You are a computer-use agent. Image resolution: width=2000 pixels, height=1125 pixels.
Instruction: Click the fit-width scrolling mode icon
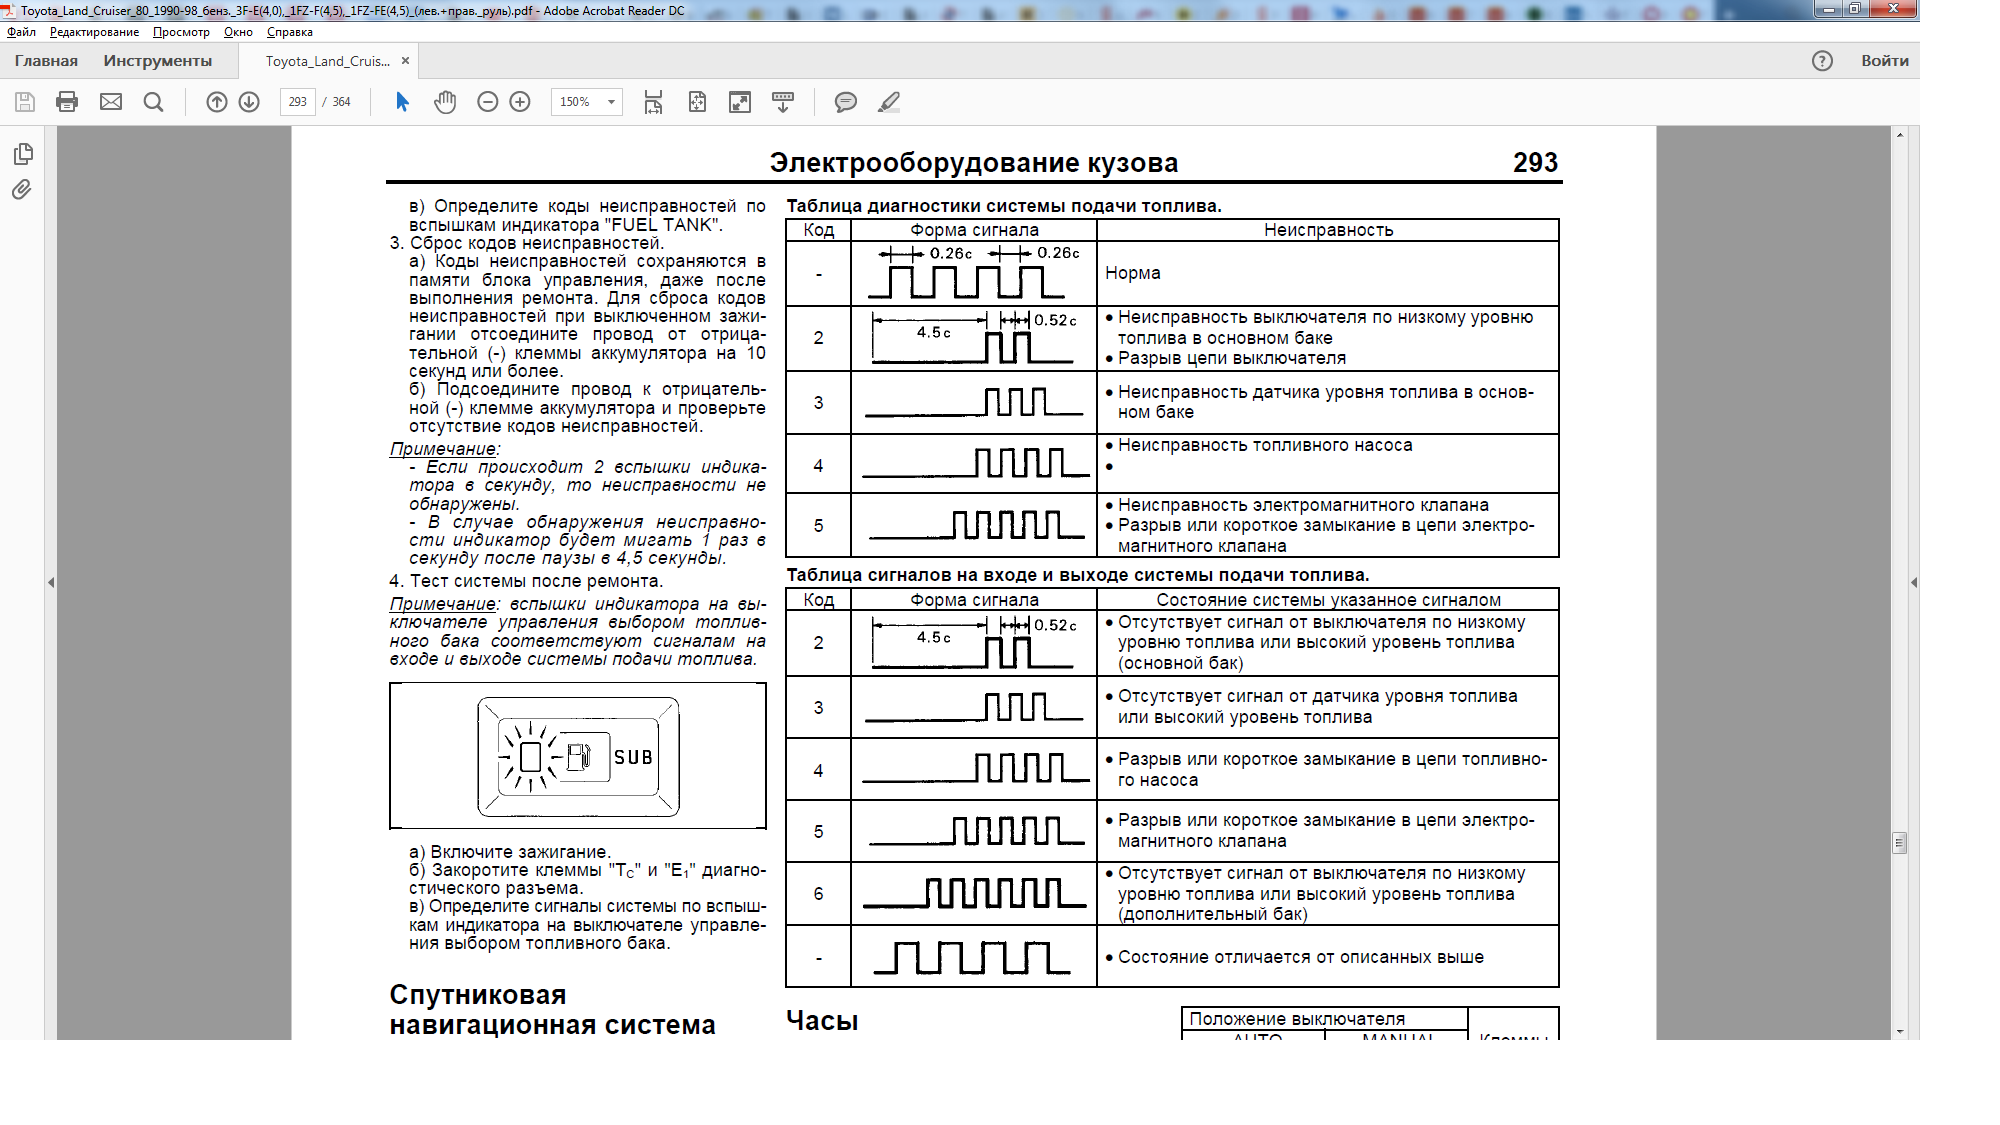[653, 102]
